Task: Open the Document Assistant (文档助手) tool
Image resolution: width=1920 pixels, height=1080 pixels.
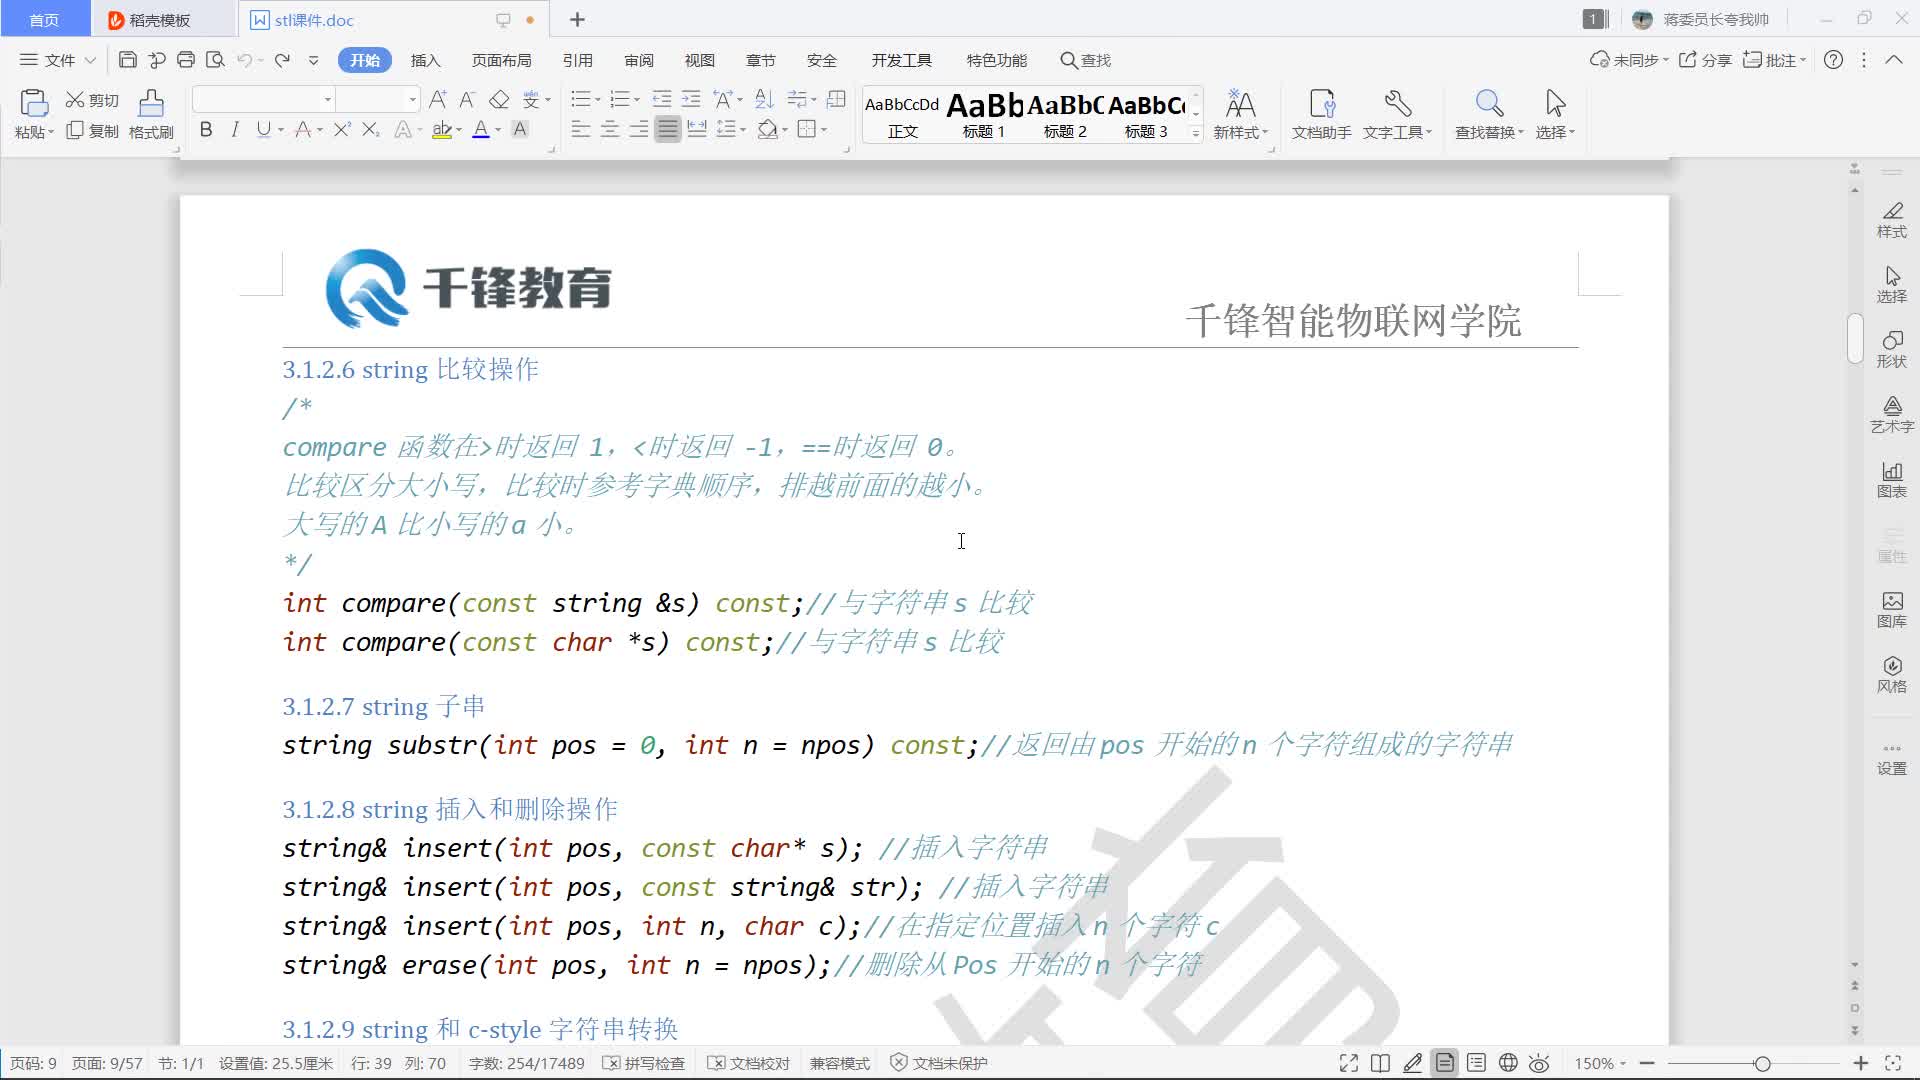Action: [1321, 115]
